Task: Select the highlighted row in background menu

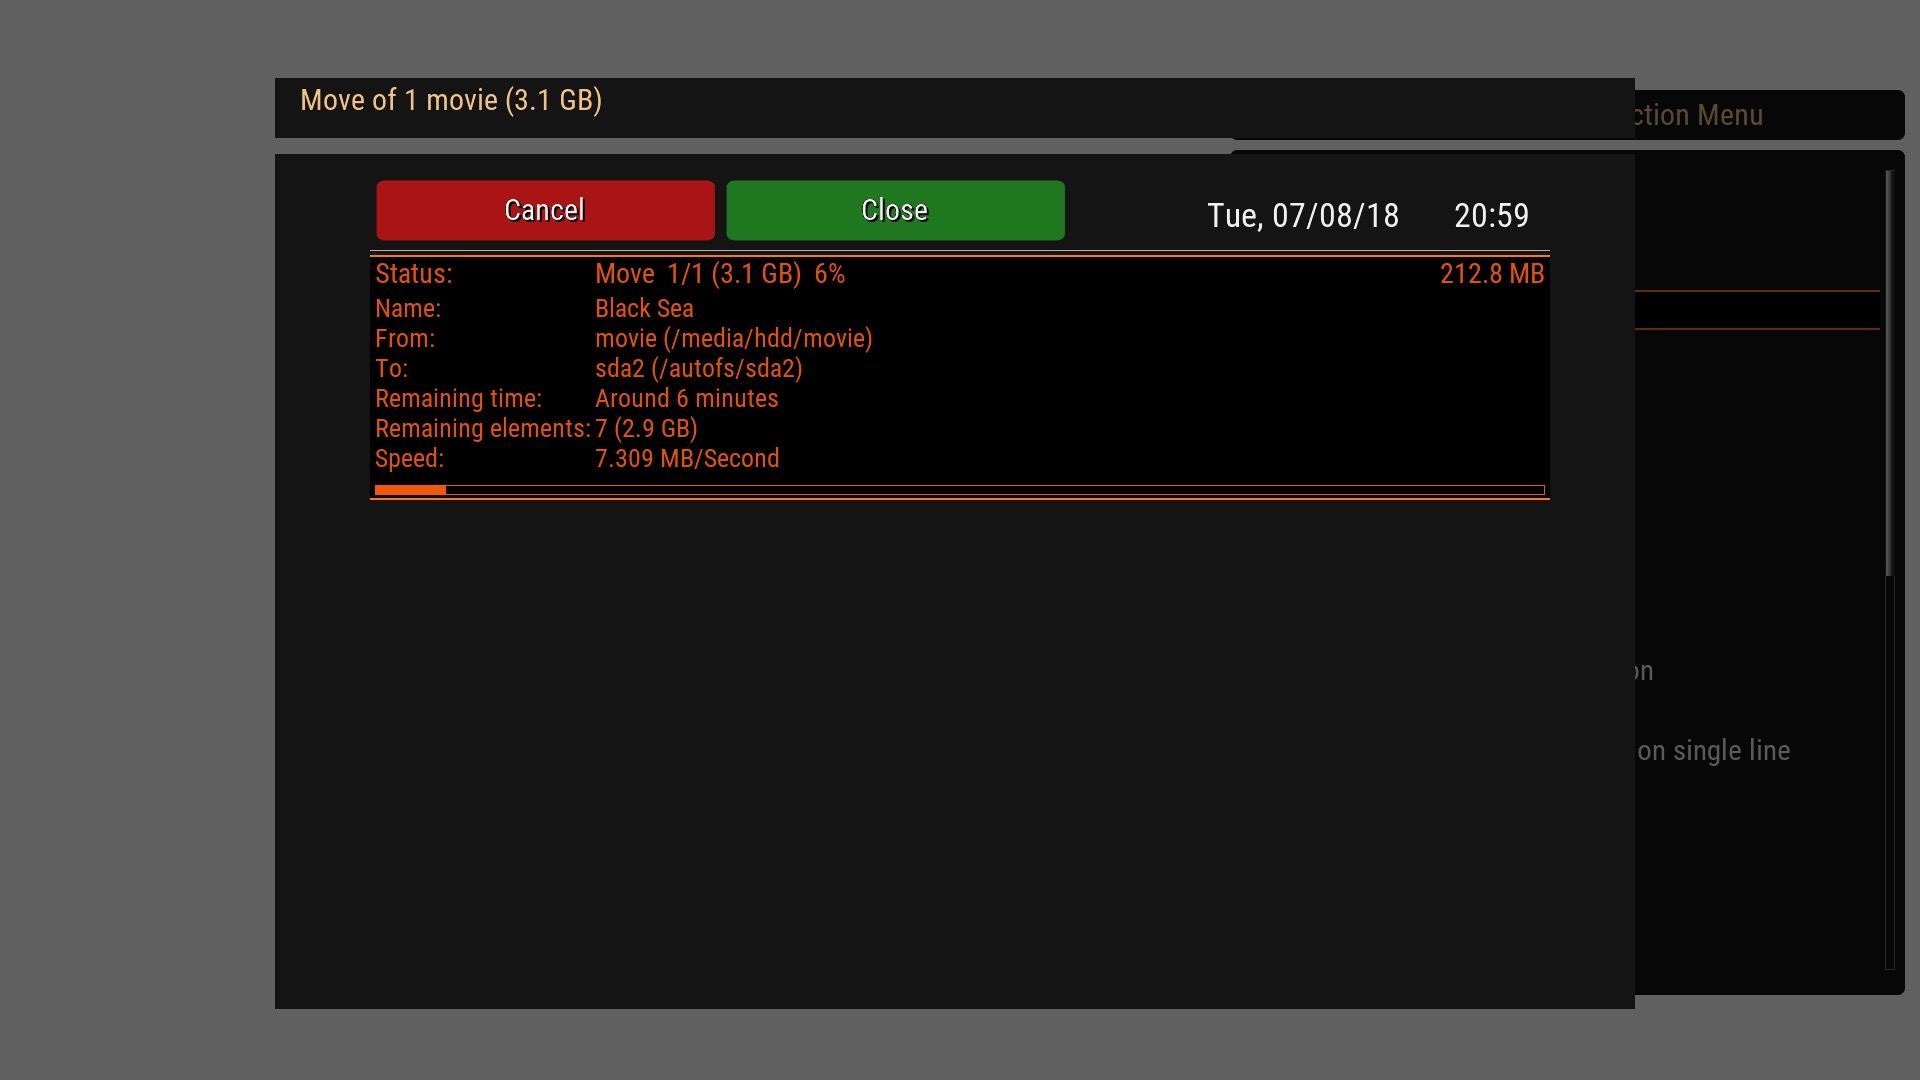Action: (x=1757, y=310)
